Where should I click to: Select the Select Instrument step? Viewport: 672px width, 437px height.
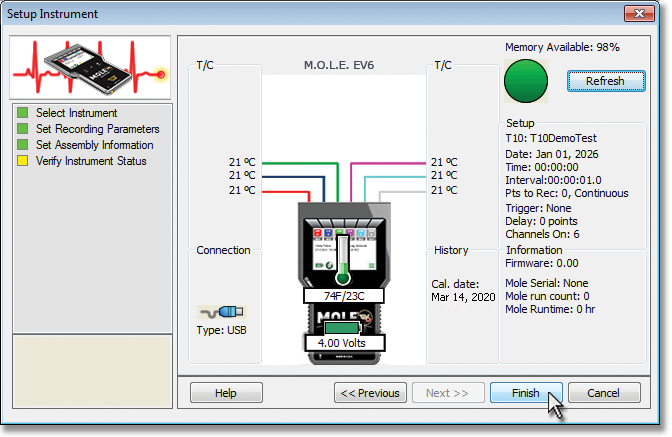pos(76,113)
